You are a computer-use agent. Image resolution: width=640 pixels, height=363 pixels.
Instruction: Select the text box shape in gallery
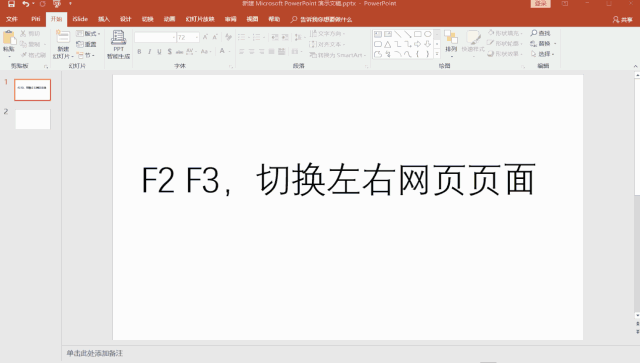coord(378,34)
